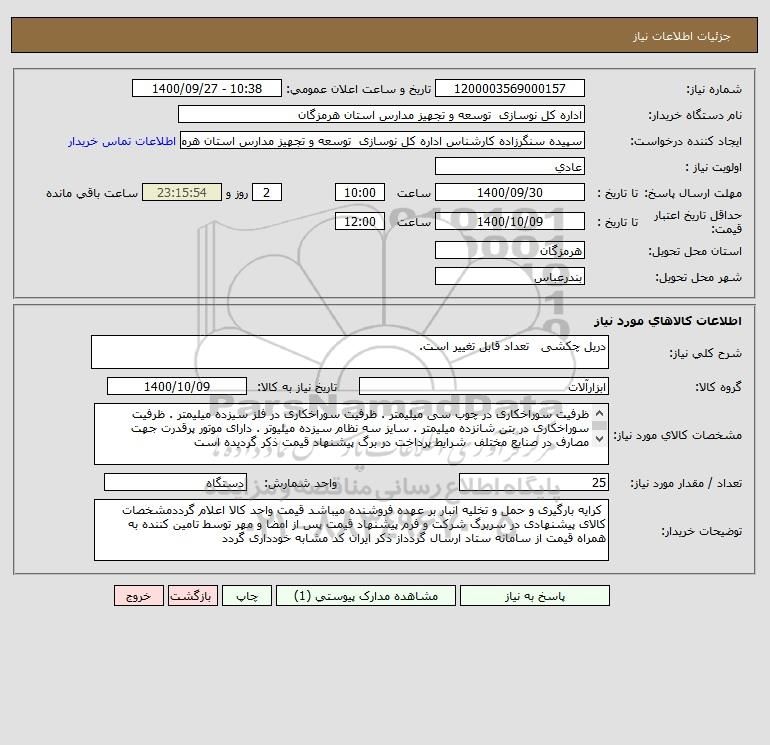Click the خروج exit button
770x745 pixels.
(x=138, y=596)
